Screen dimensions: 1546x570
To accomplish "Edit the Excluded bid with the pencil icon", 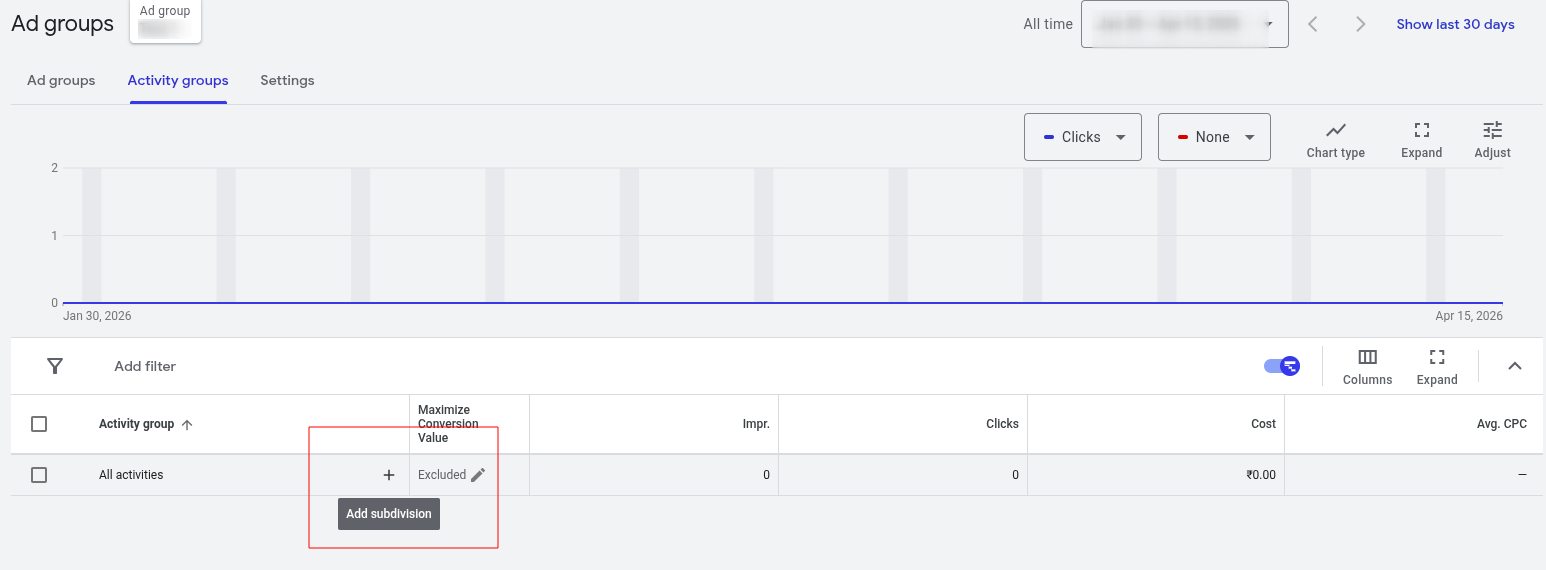I will [478, 475].
